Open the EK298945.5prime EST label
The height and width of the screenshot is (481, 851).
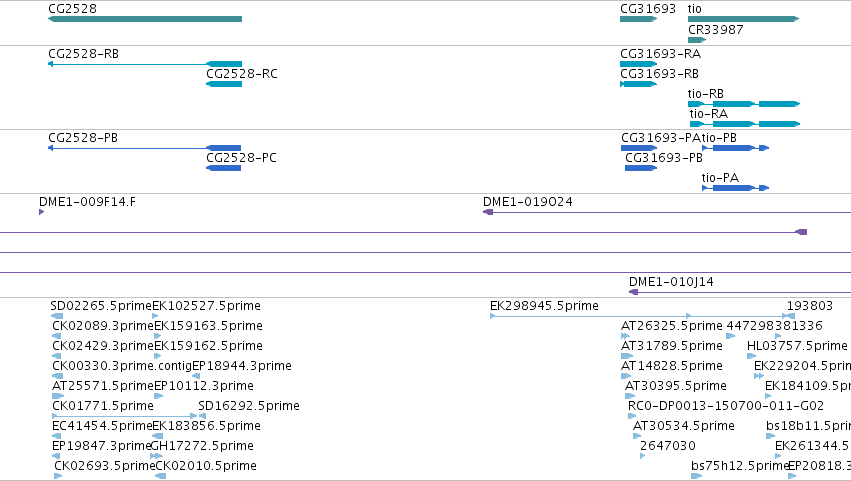pyautogui.click(x=544, y=306)
